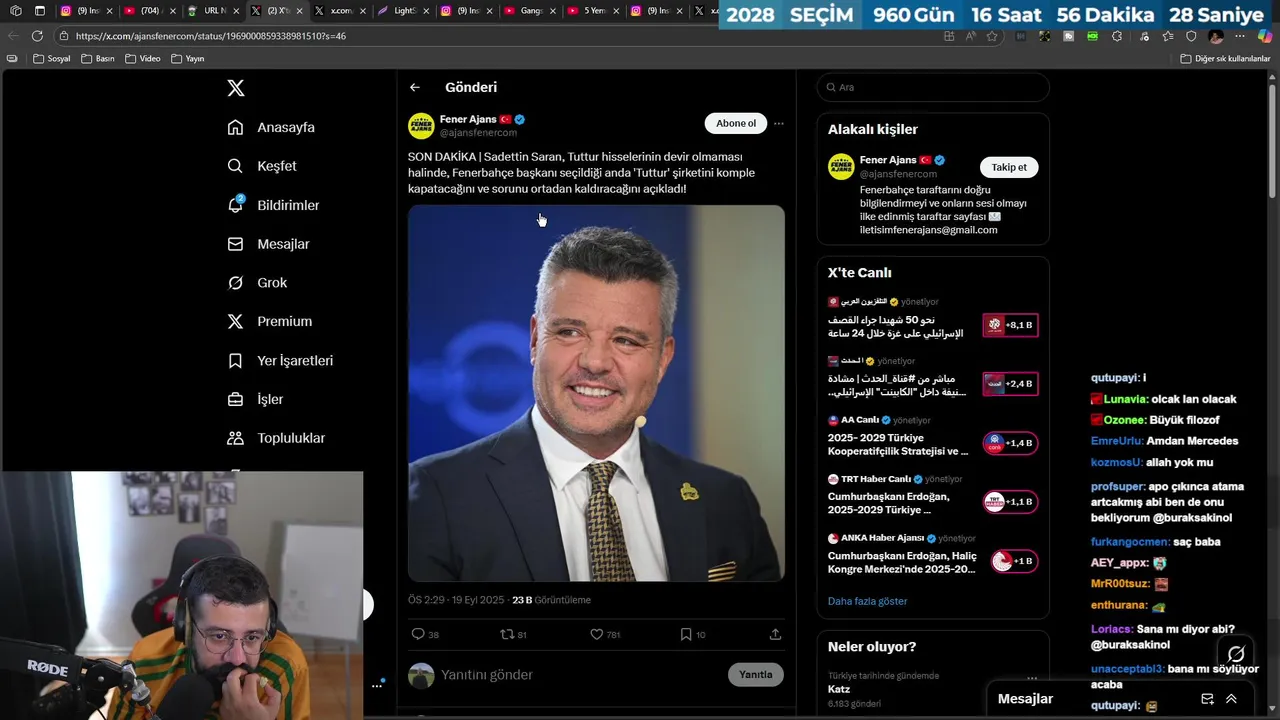Click the share icon under the post

(775, 634)
